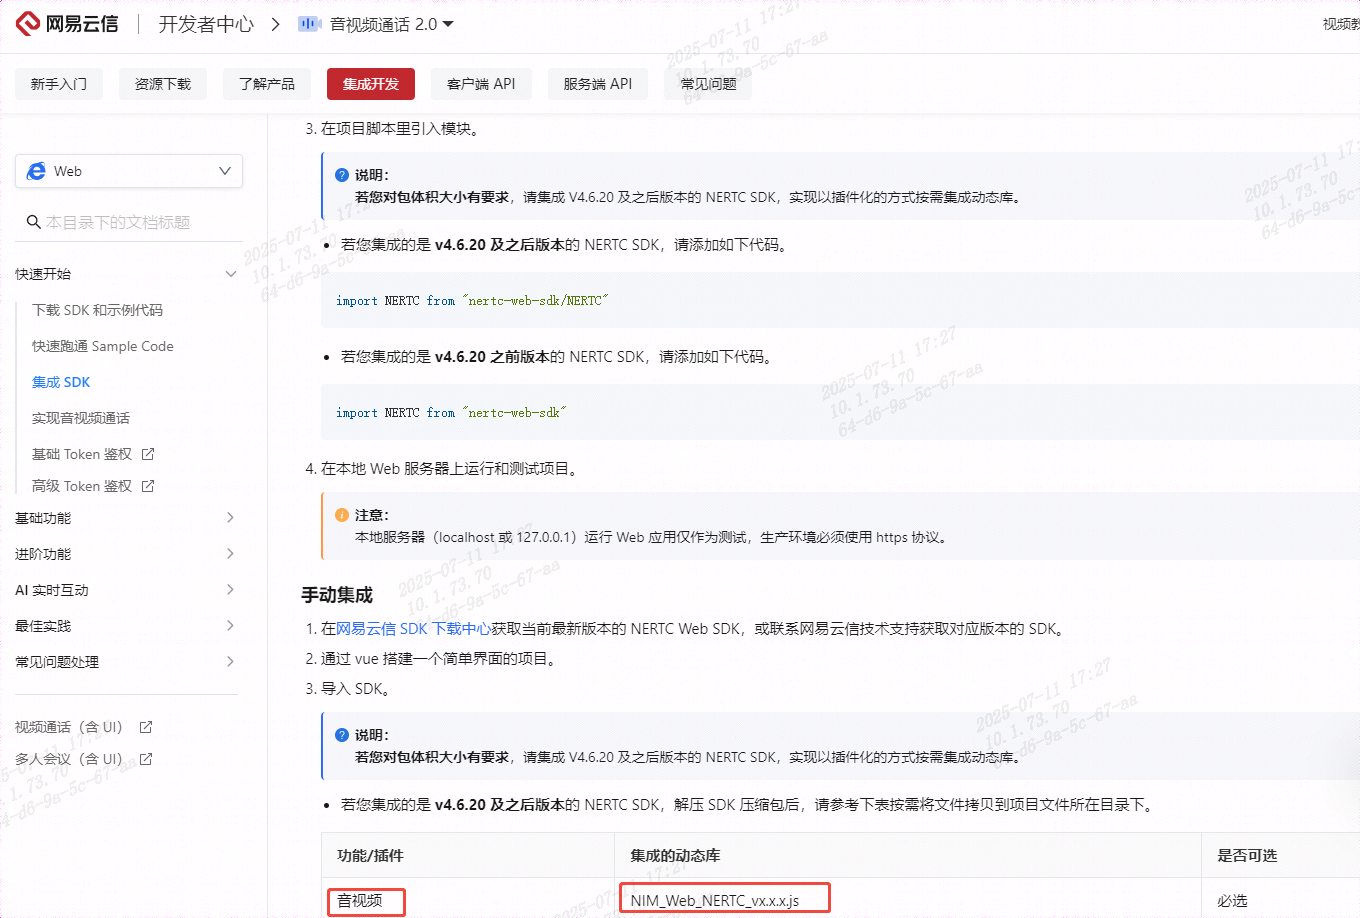Expand the AI 实时互动 section
This screenshot has height=918, width=1360.
[231, 590]
